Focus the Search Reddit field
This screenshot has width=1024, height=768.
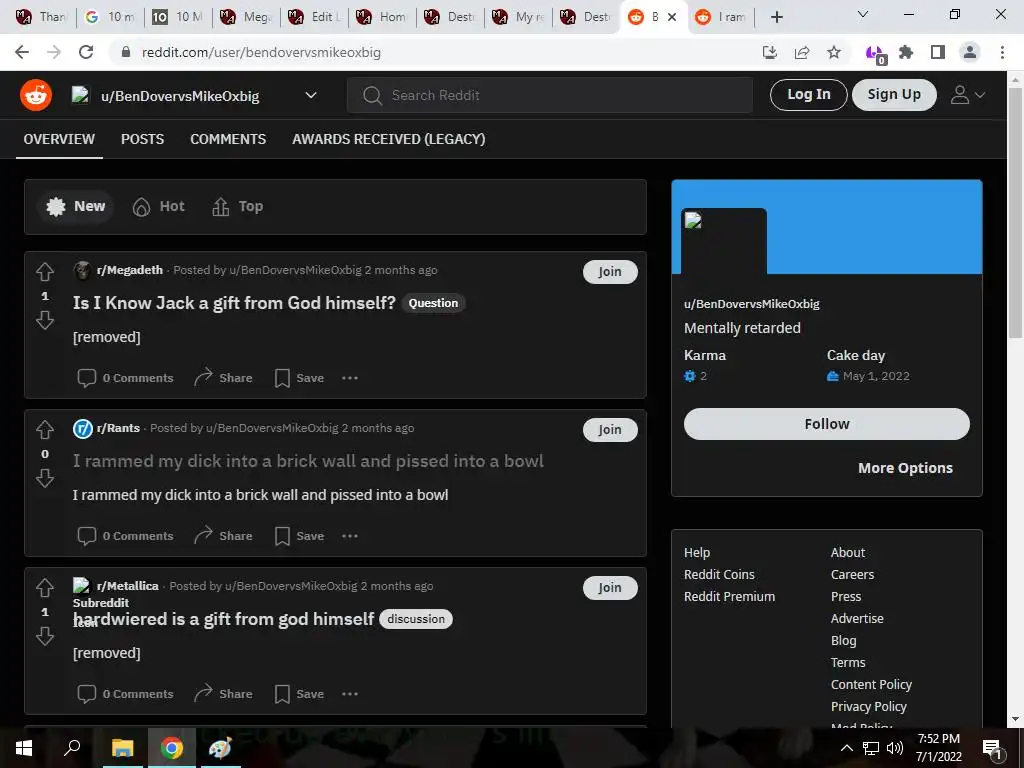550,95
